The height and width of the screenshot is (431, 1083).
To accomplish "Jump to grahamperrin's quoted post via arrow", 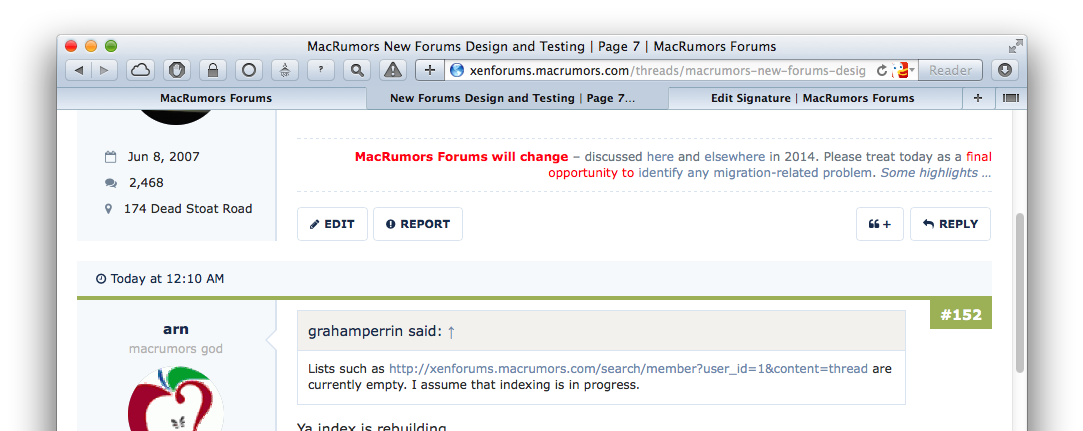I will coord(451,332).
